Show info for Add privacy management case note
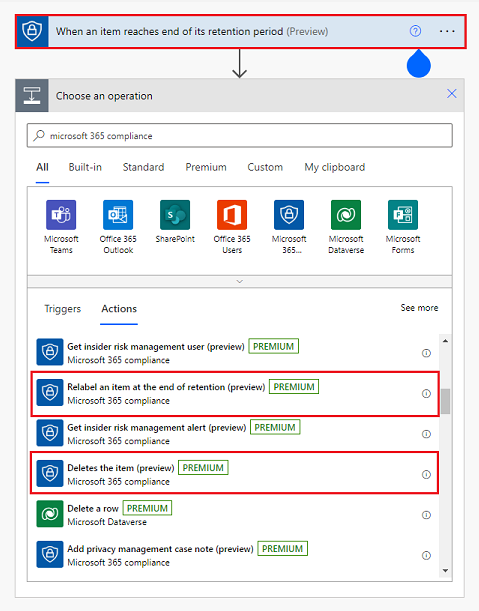Viewport: 479px width, 611px height. pos(426,556)
